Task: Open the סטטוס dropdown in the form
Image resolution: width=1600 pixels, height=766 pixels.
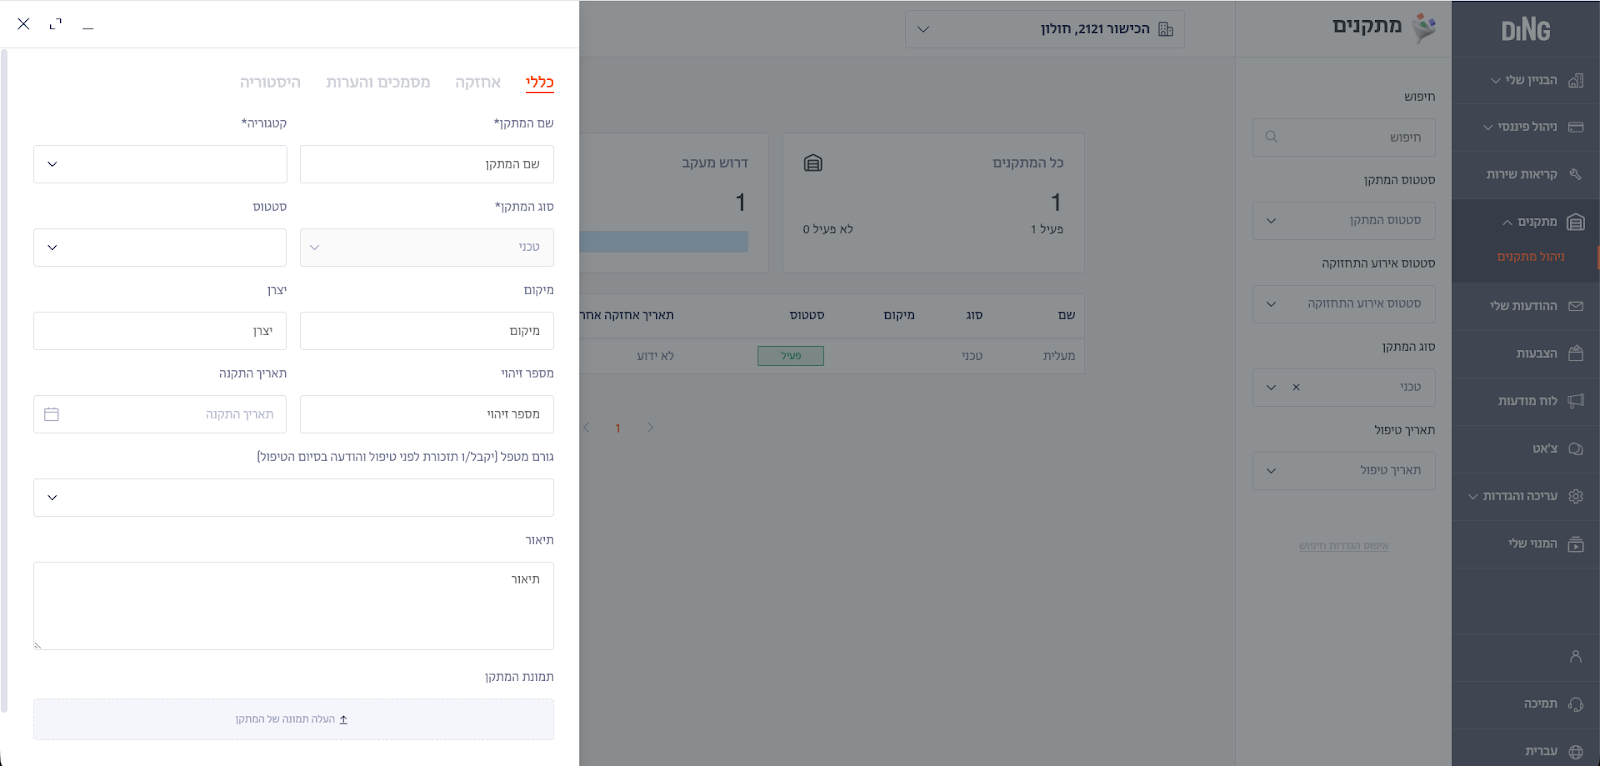Action: pos(160,247)
